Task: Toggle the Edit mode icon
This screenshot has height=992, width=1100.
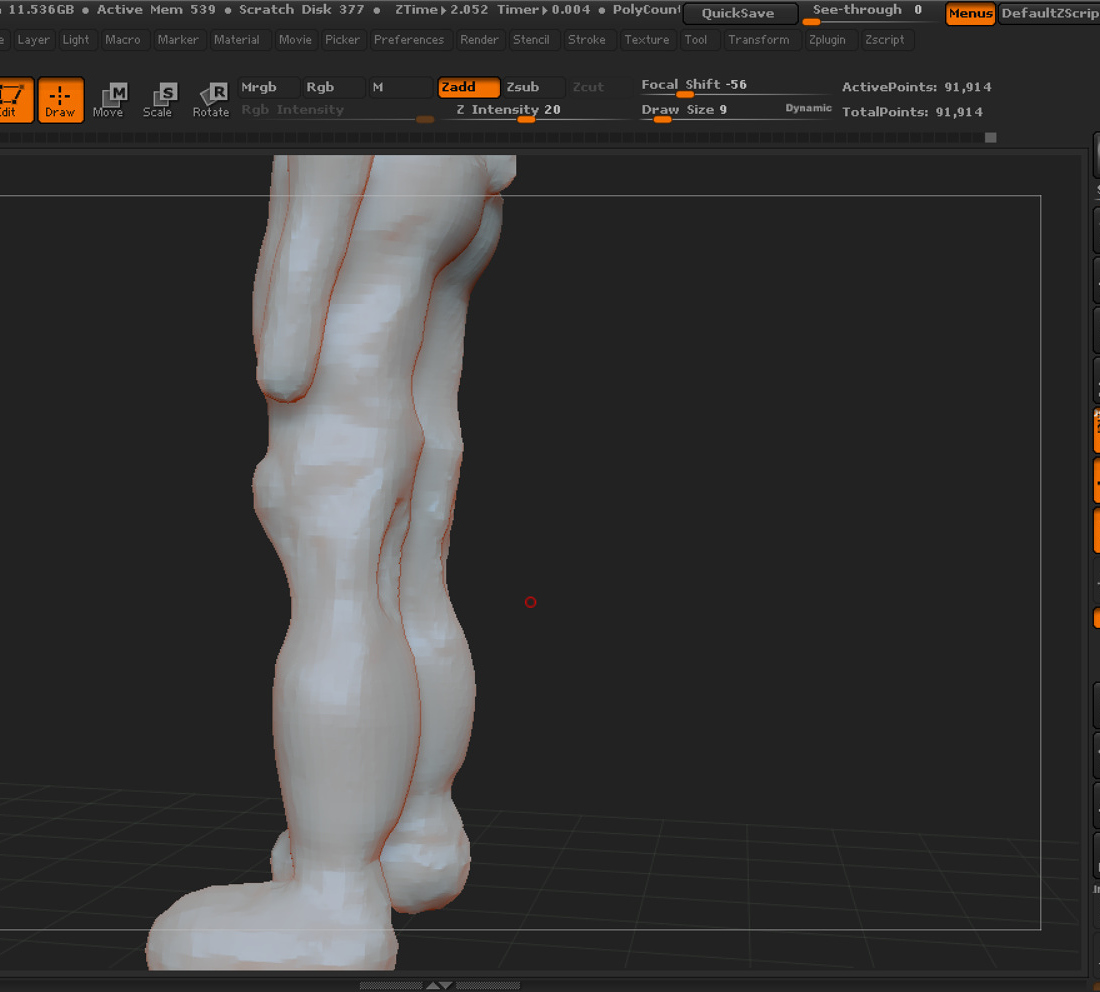Action: (x=13, y=100)
